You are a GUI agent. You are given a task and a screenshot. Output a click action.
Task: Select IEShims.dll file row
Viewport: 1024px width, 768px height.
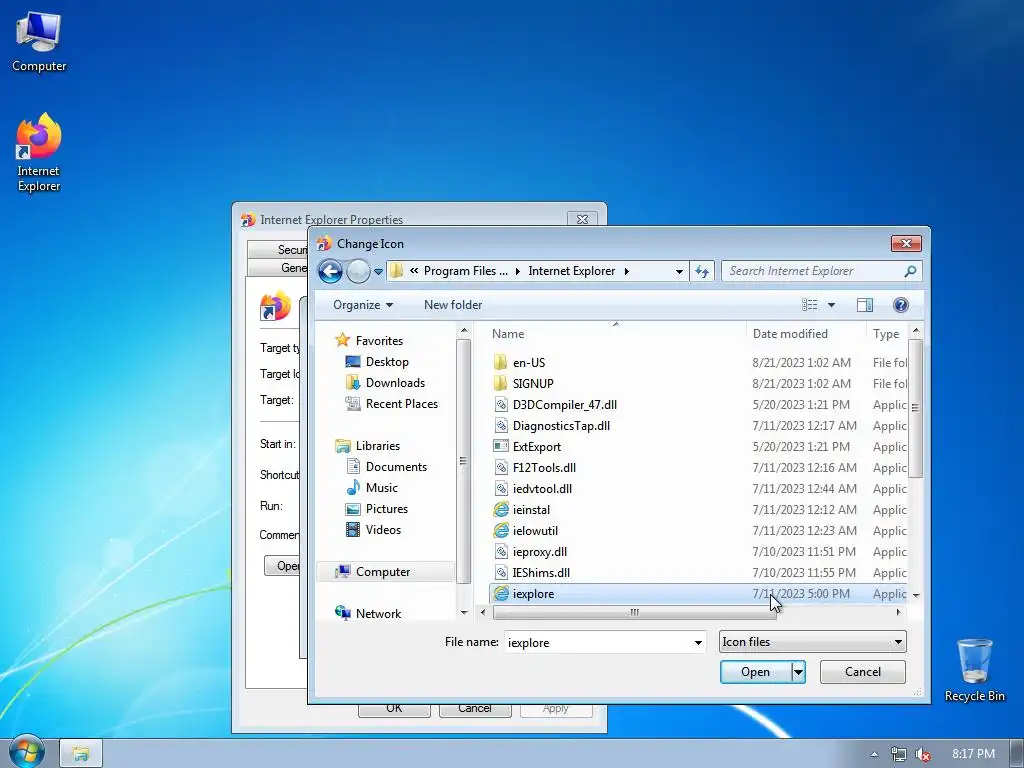coord(699,573)
